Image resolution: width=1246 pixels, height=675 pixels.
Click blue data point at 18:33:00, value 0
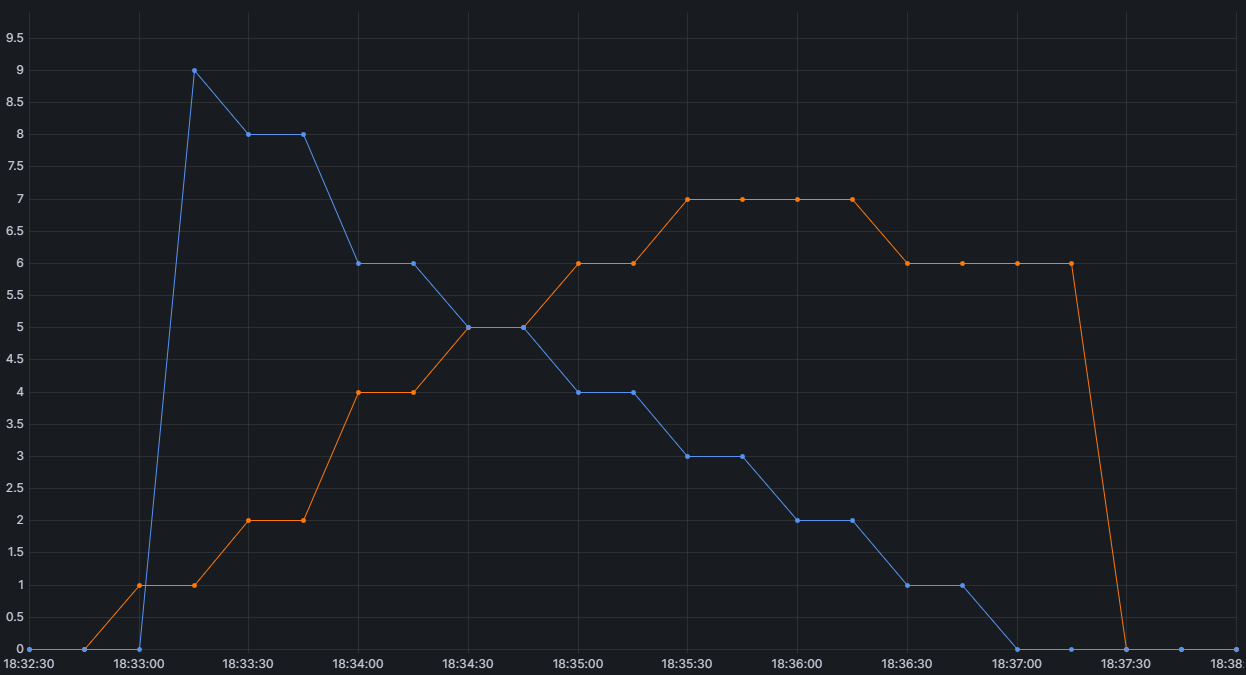click(139, 649)
